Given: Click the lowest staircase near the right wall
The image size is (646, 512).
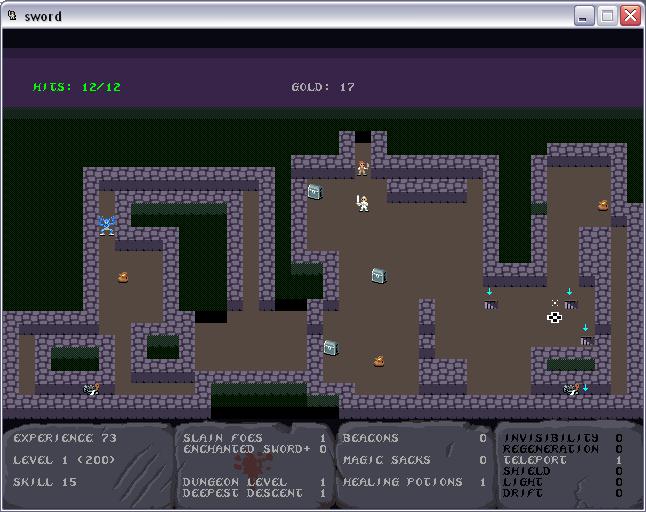Looking at the screenshot, I should (x=587, y=340).
